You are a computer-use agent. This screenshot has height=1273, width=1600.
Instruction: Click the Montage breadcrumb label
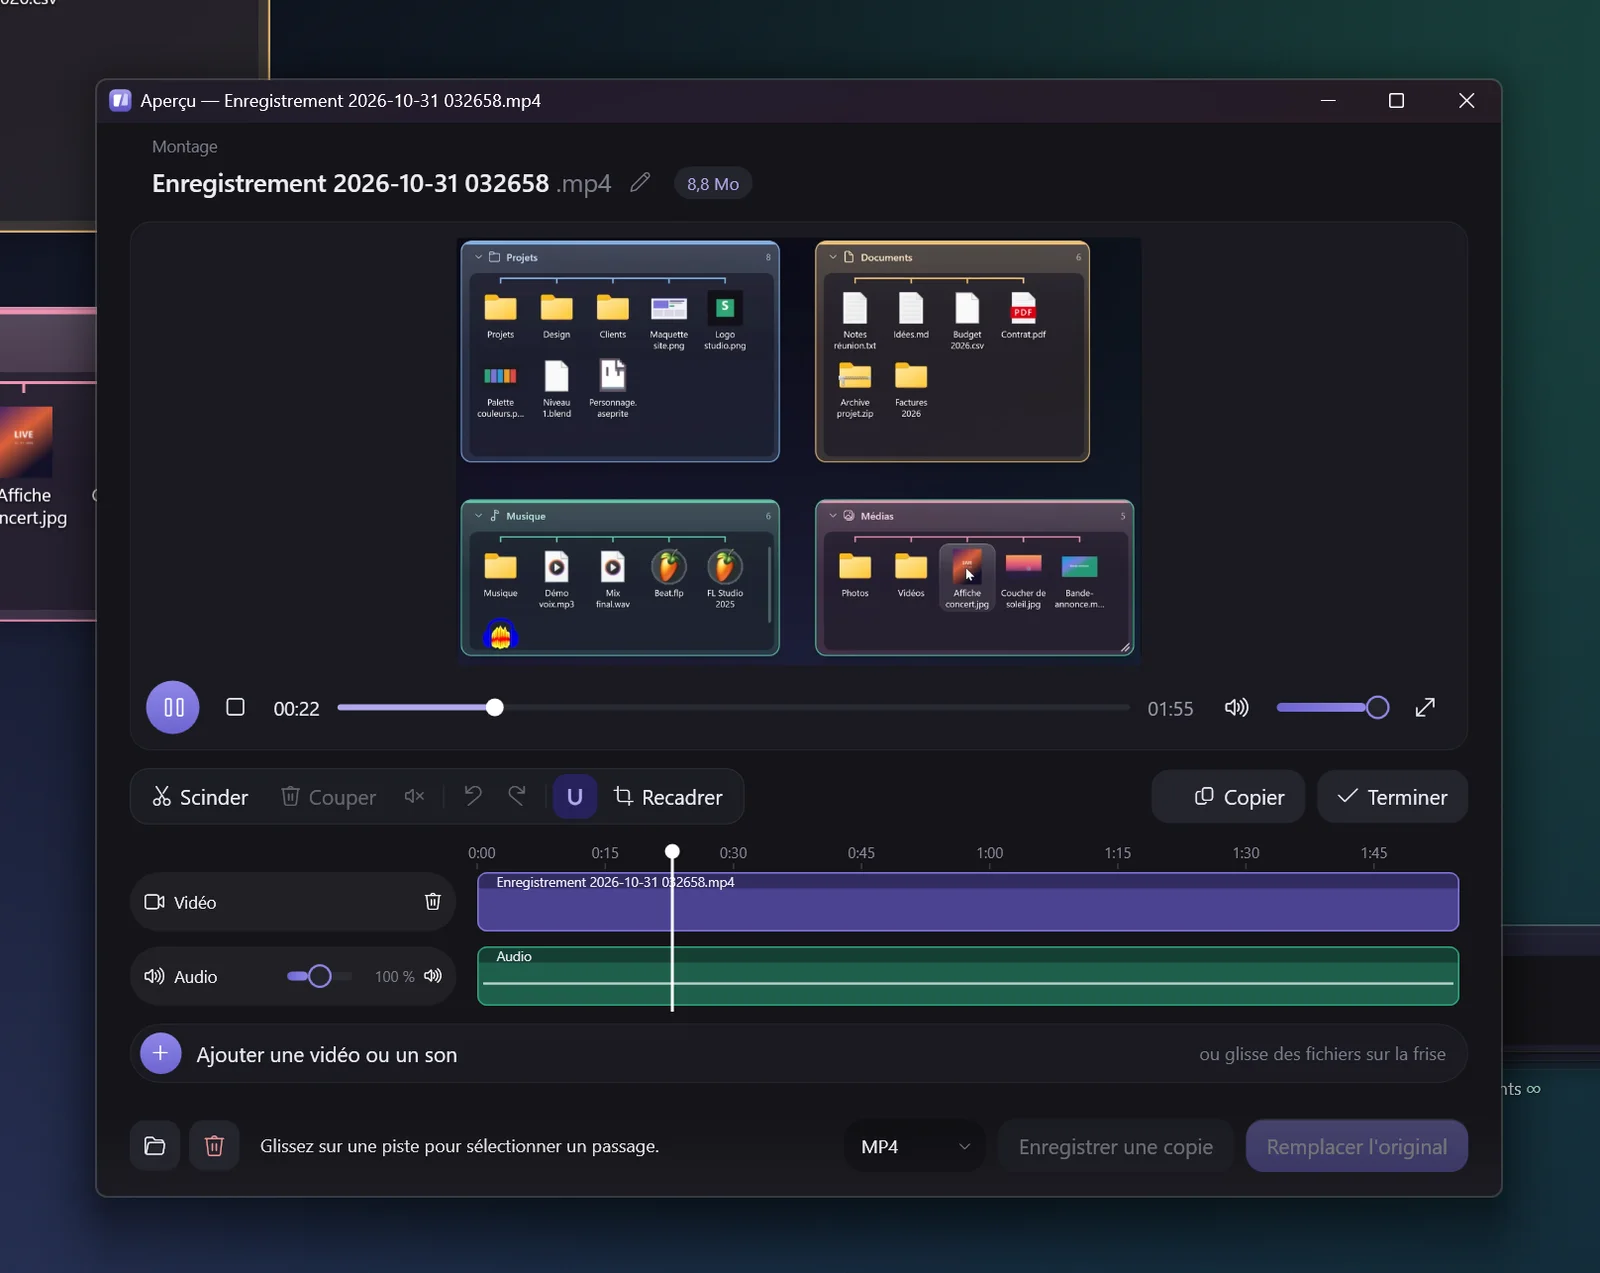point(185,147)
